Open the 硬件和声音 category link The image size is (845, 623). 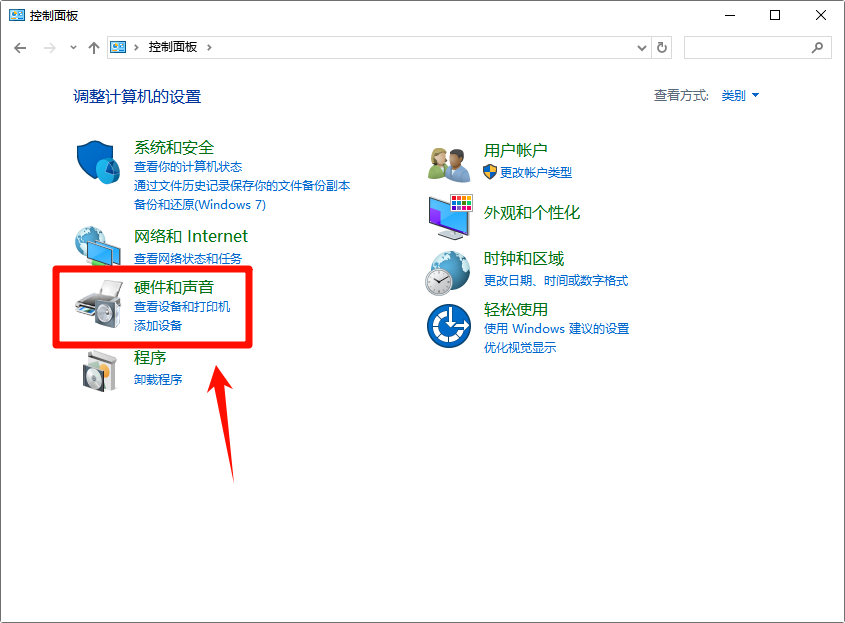click(x=174, y=287)
